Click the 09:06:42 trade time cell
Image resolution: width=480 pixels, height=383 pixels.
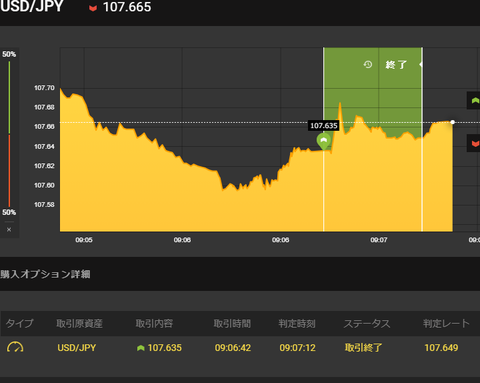click(x=233, y=348)
